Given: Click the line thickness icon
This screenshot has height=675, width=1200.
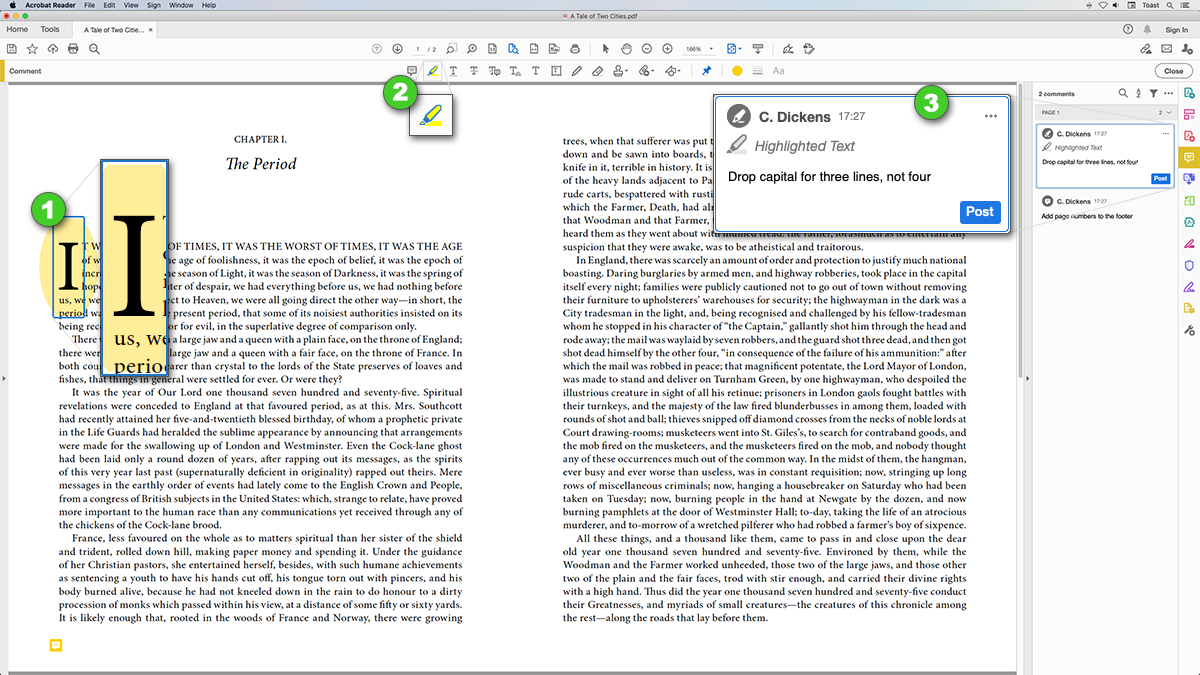Looking at the screenshot, I should coord(757,71).
